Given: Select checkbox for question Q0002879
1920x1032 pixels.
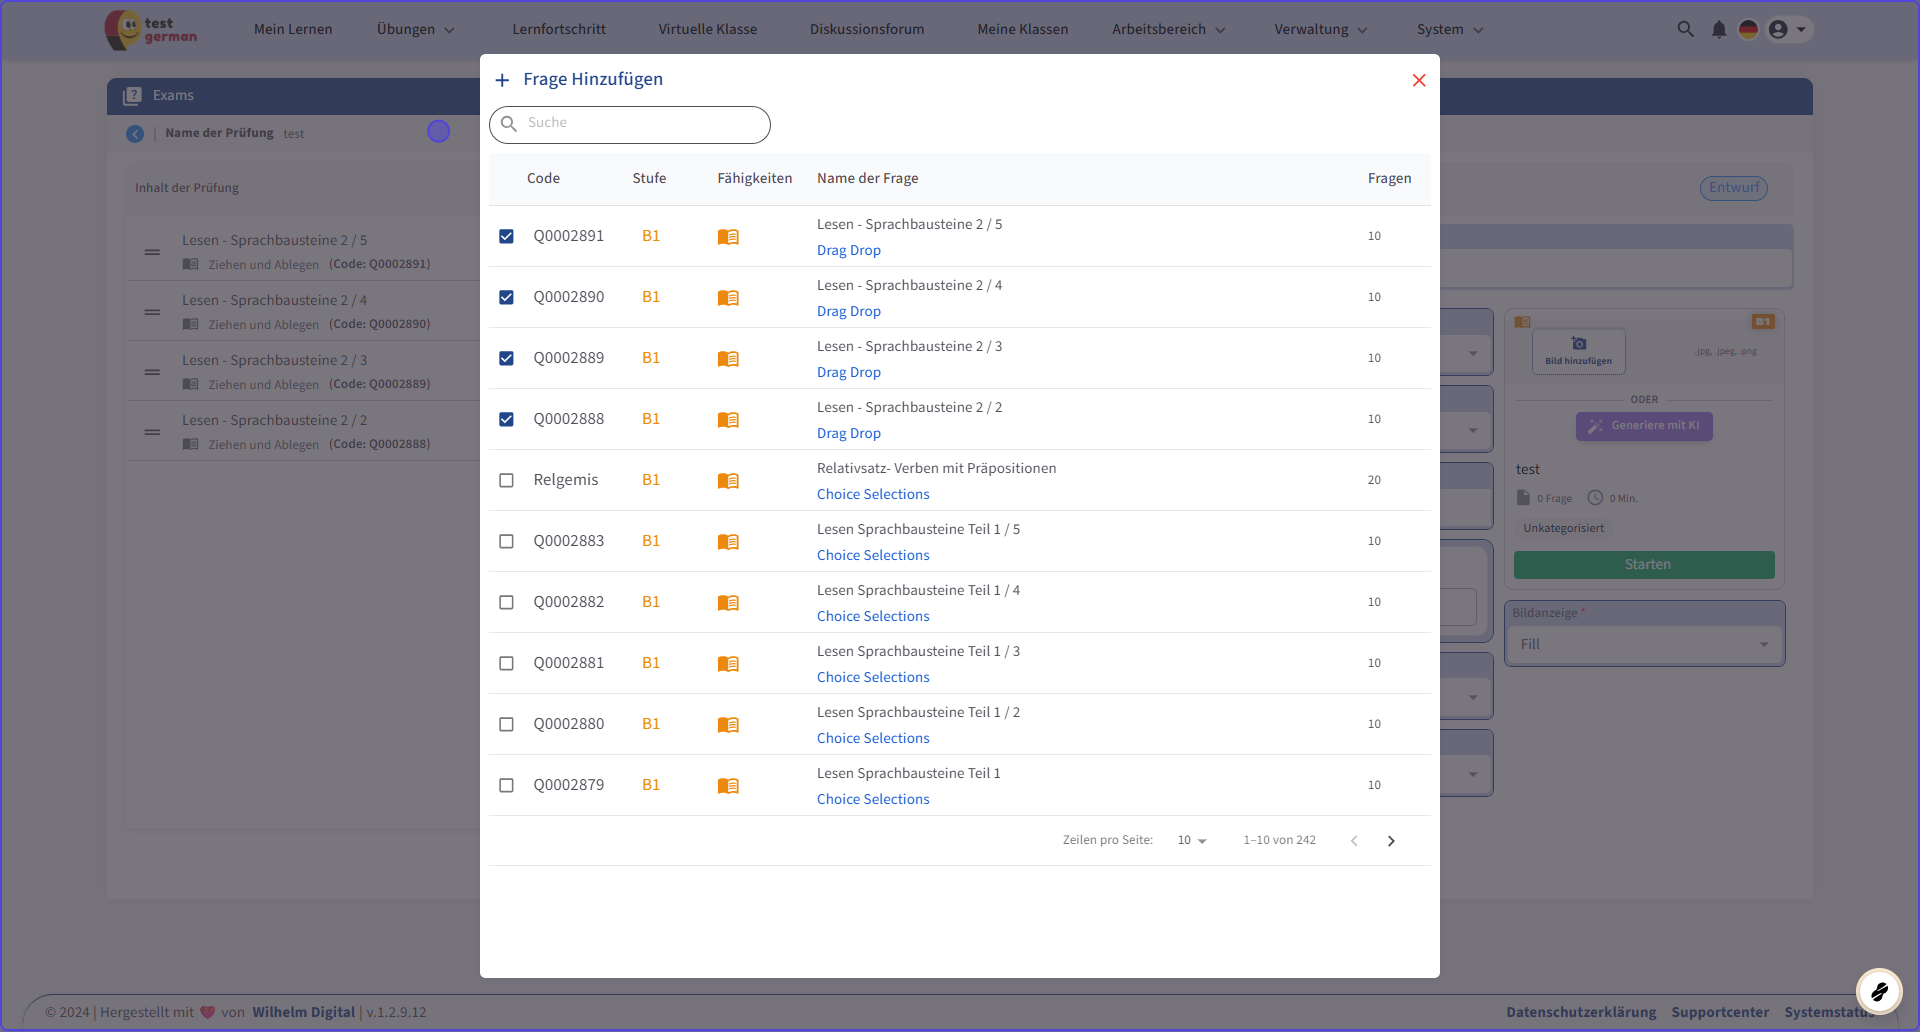Looking at the screenshot, I should tap(506, 786).
